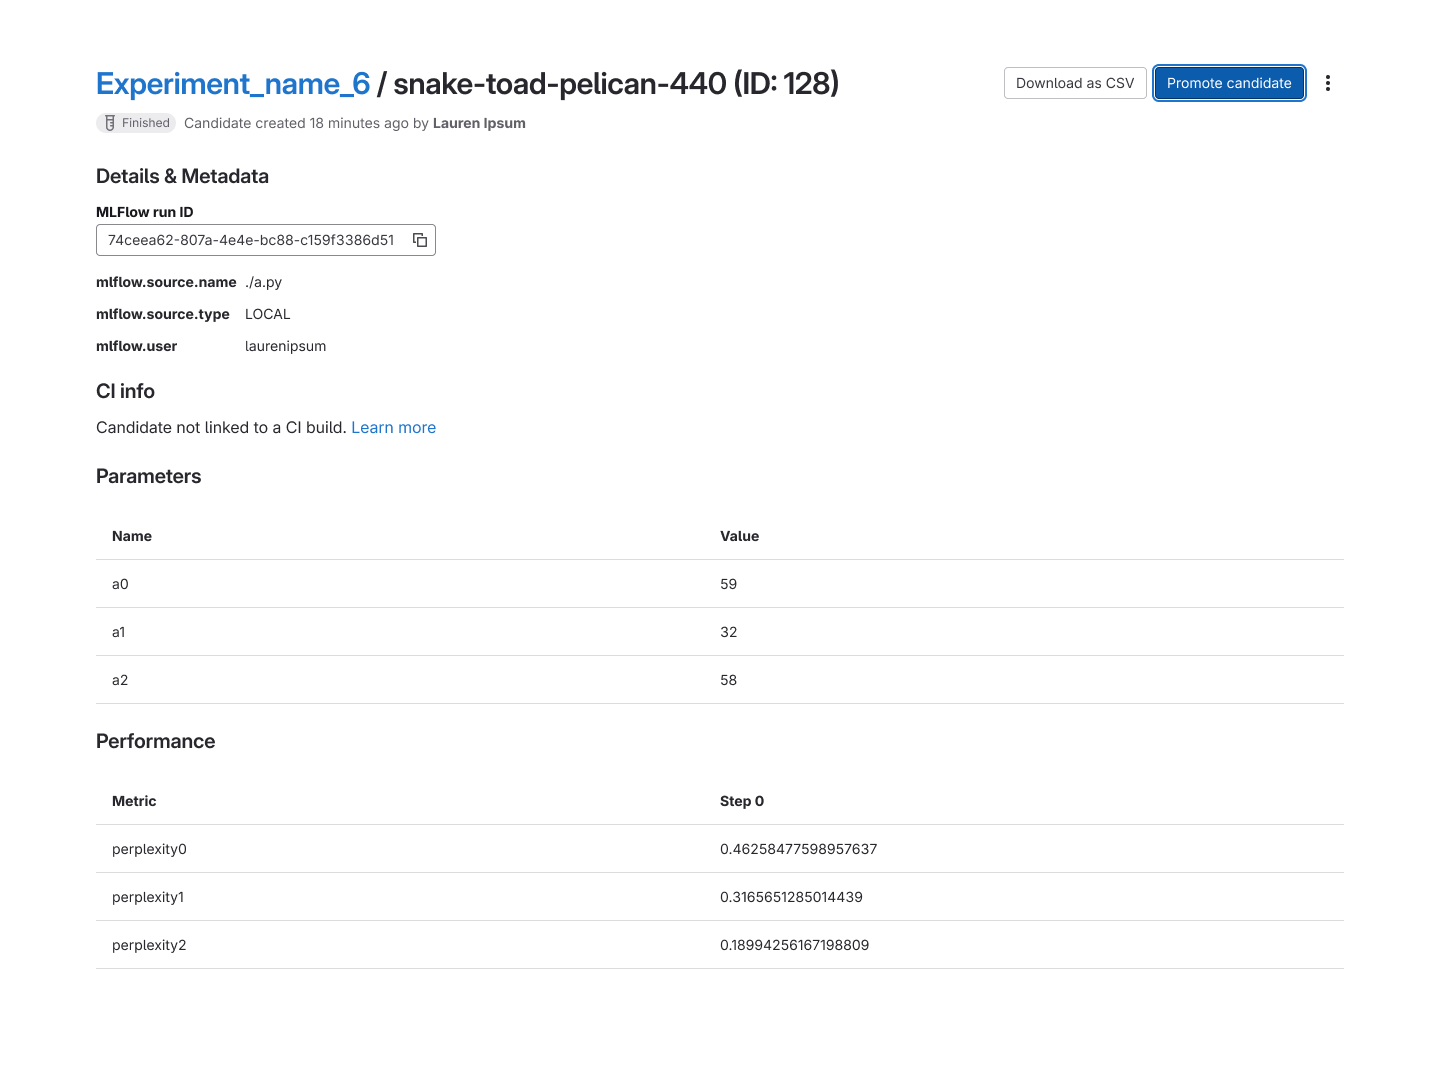Select the ./a.py source value

[263, 282]
